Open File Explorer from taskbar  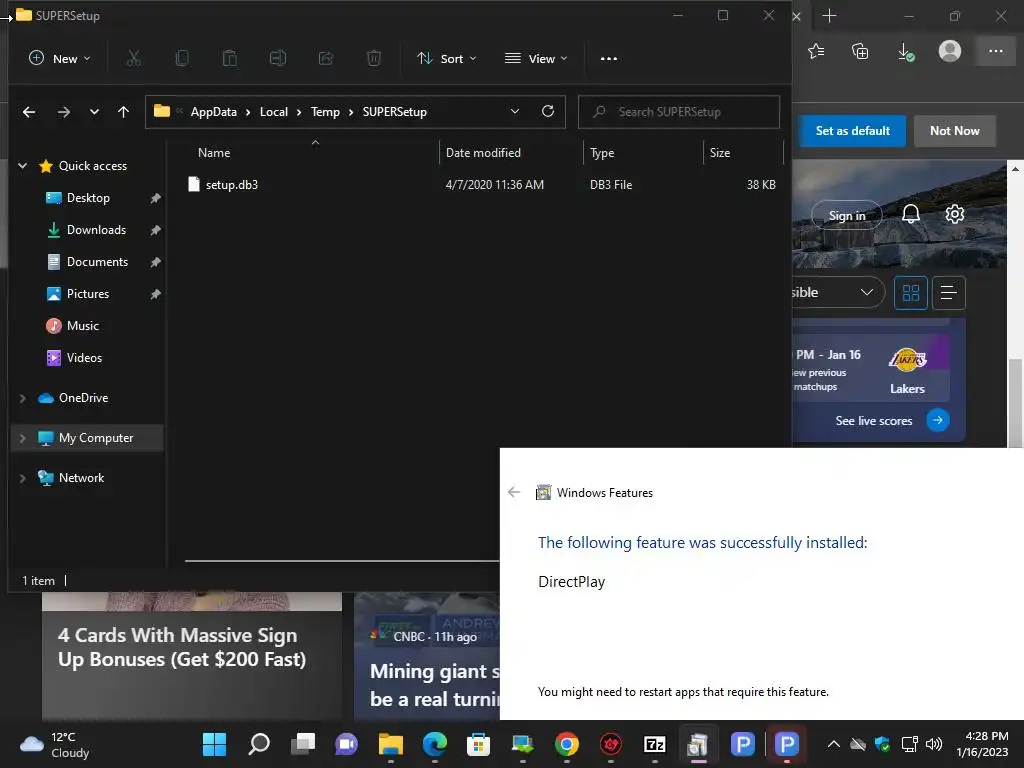(x=391, y=744)
